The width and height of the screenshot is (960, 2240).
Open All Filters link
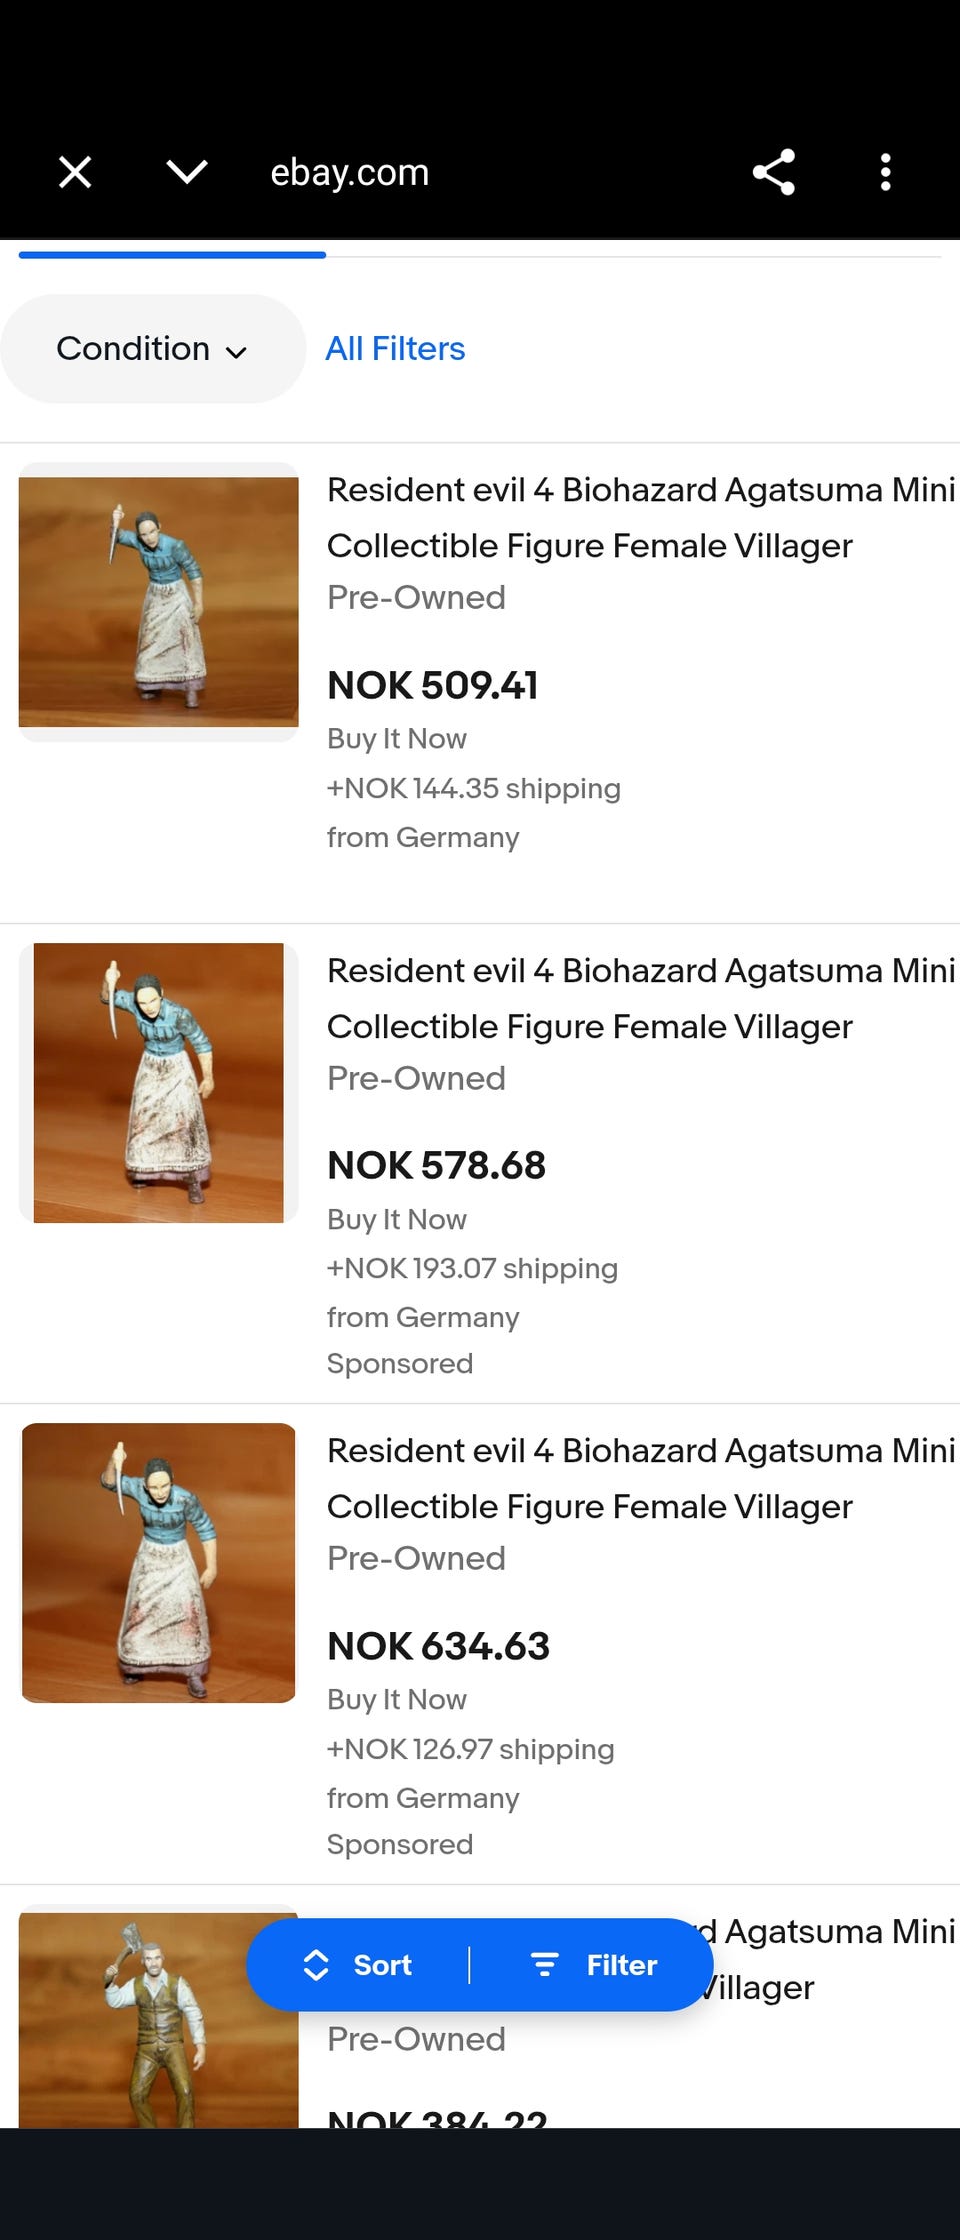coord(395,349)
